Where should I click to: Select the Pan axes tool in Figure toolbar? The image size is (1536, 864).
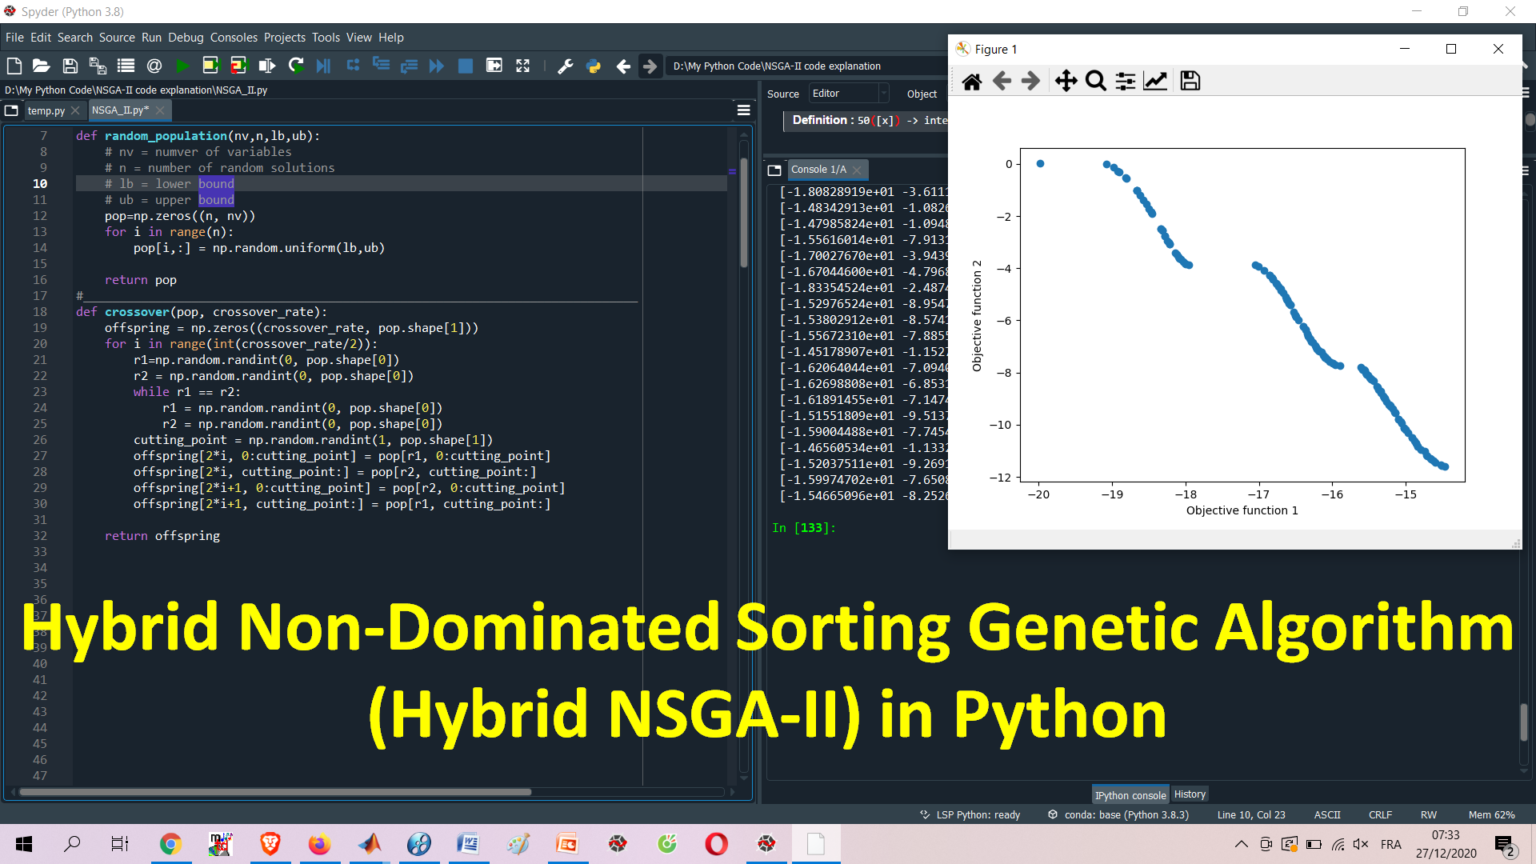1066,81
